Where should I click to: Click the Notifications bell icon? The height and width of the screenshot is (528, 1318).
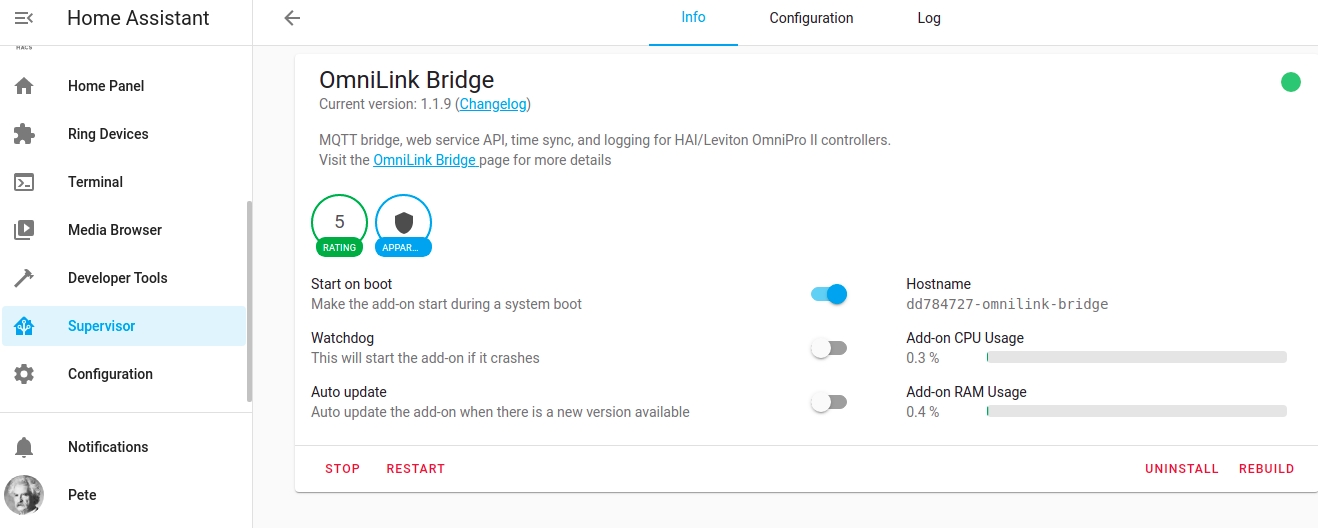(25, 447)
